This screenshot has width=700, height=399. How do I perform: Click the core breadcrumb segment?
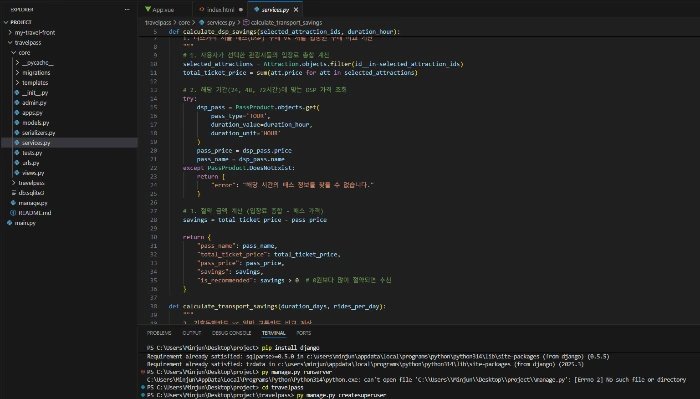[x=184, y=22]
